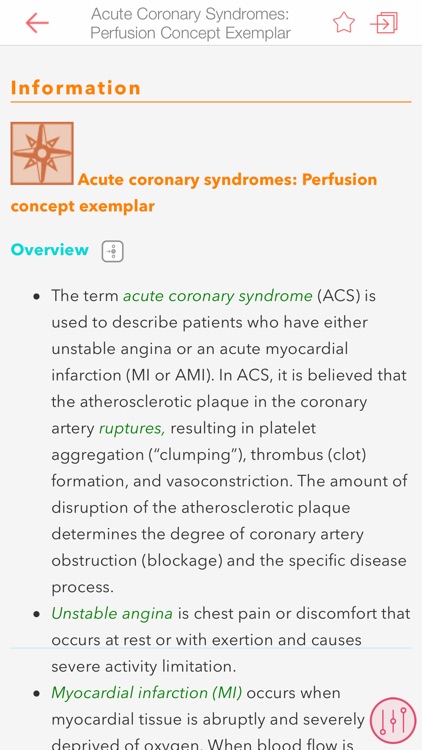Screen dimensions: 422x750
Task: Select the orange 'Acute coronary syndromes' topic title
Action: [x=194, y=193]
